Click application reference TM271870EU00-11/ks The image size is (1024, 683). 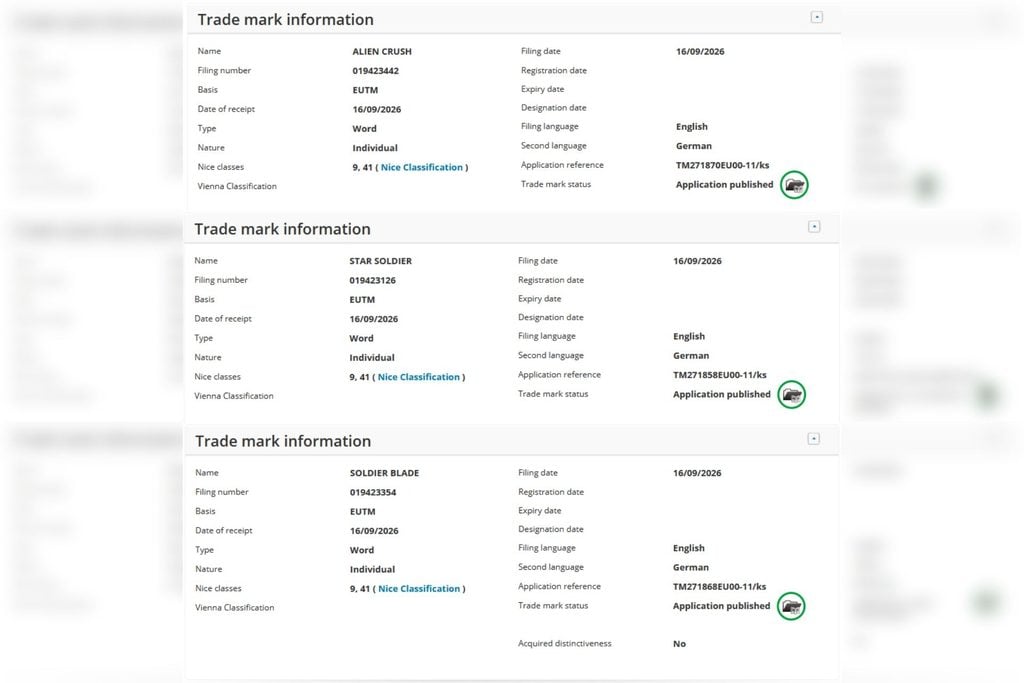[x=722, y=165]
